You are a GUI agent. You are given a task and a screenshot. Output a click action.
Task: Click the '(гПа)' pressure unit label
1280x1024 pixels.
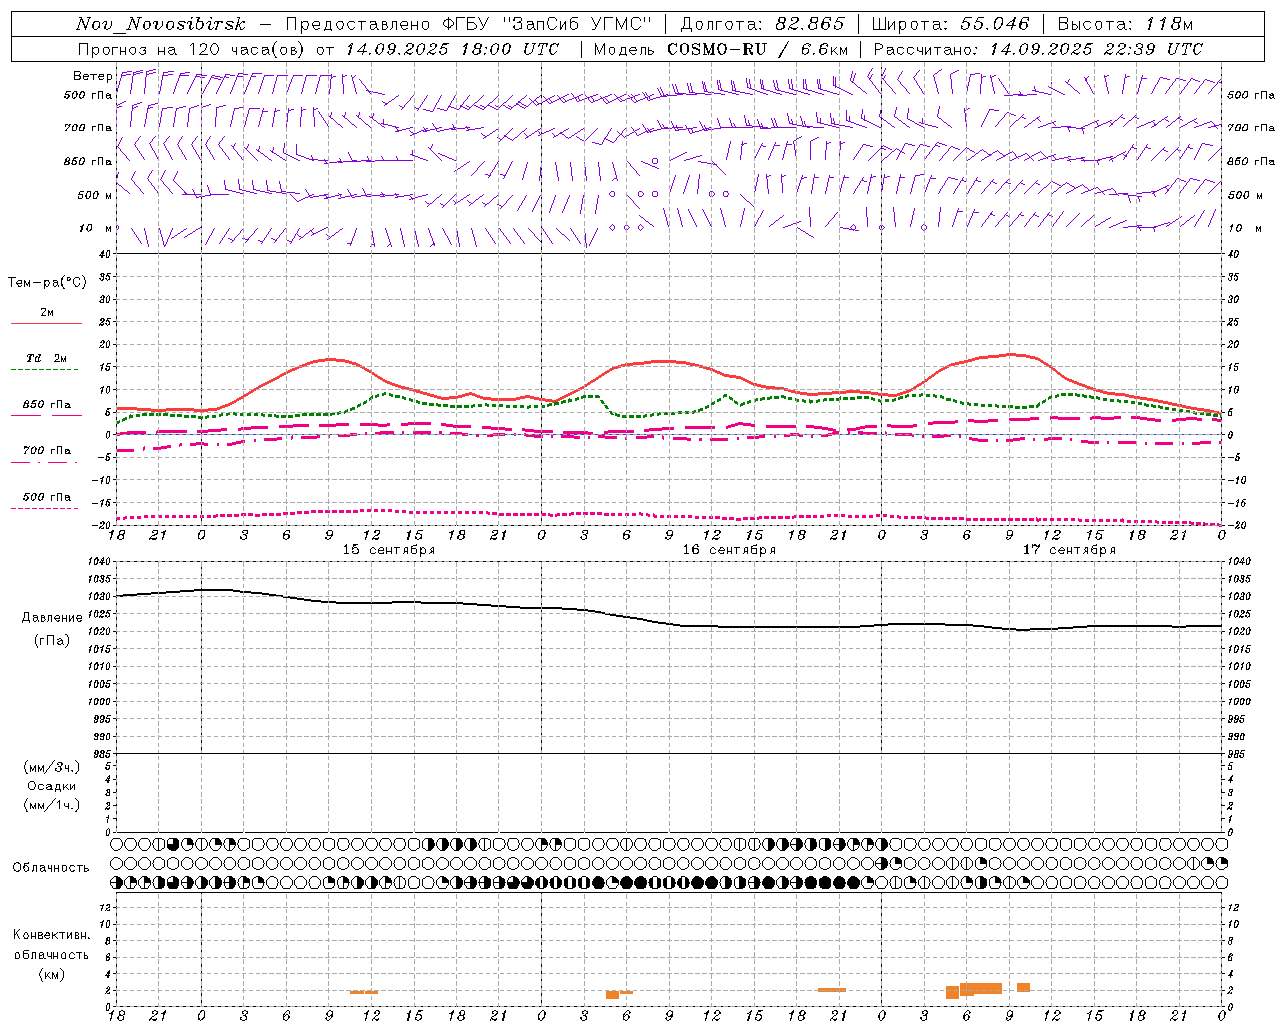52,641
